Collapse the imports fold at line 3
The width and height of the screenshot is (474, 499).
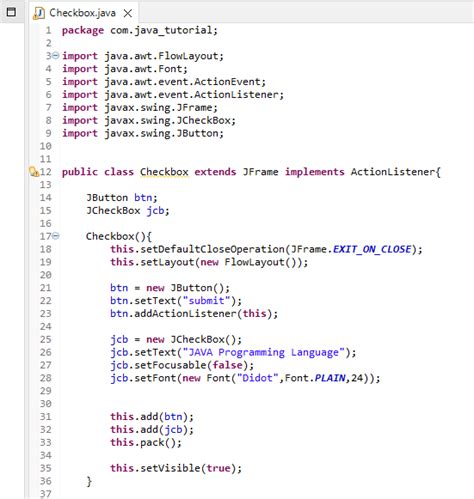(x=56, y=55)
